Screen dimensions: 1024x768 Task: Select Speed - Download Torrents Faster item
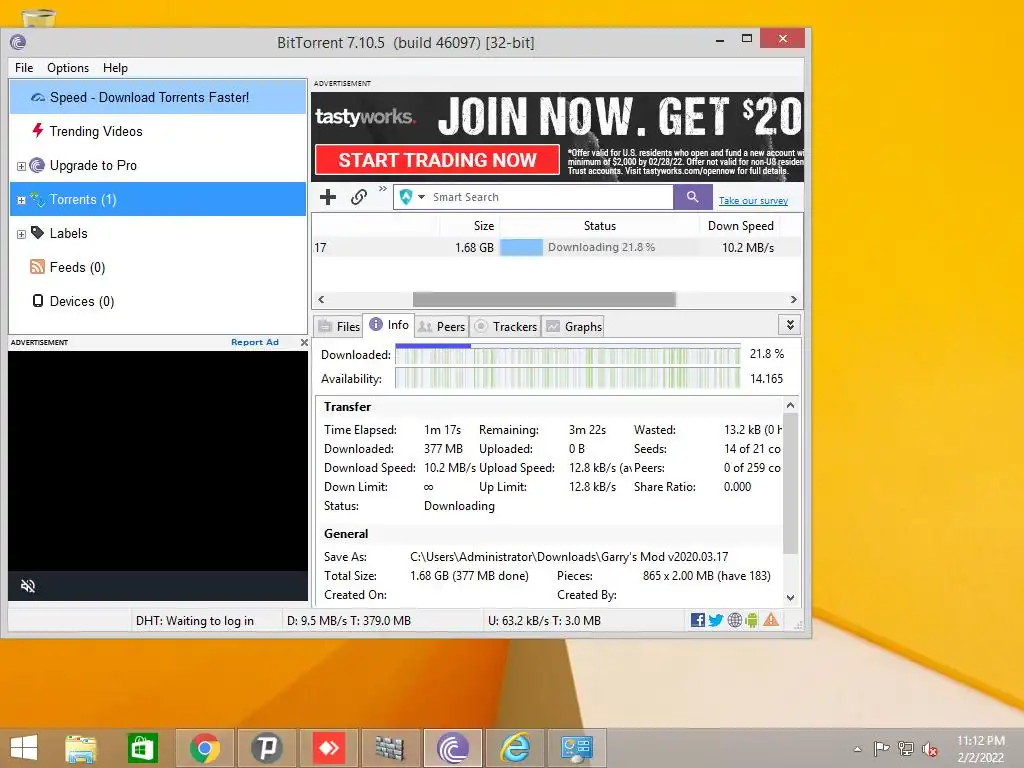coord(158,97)
